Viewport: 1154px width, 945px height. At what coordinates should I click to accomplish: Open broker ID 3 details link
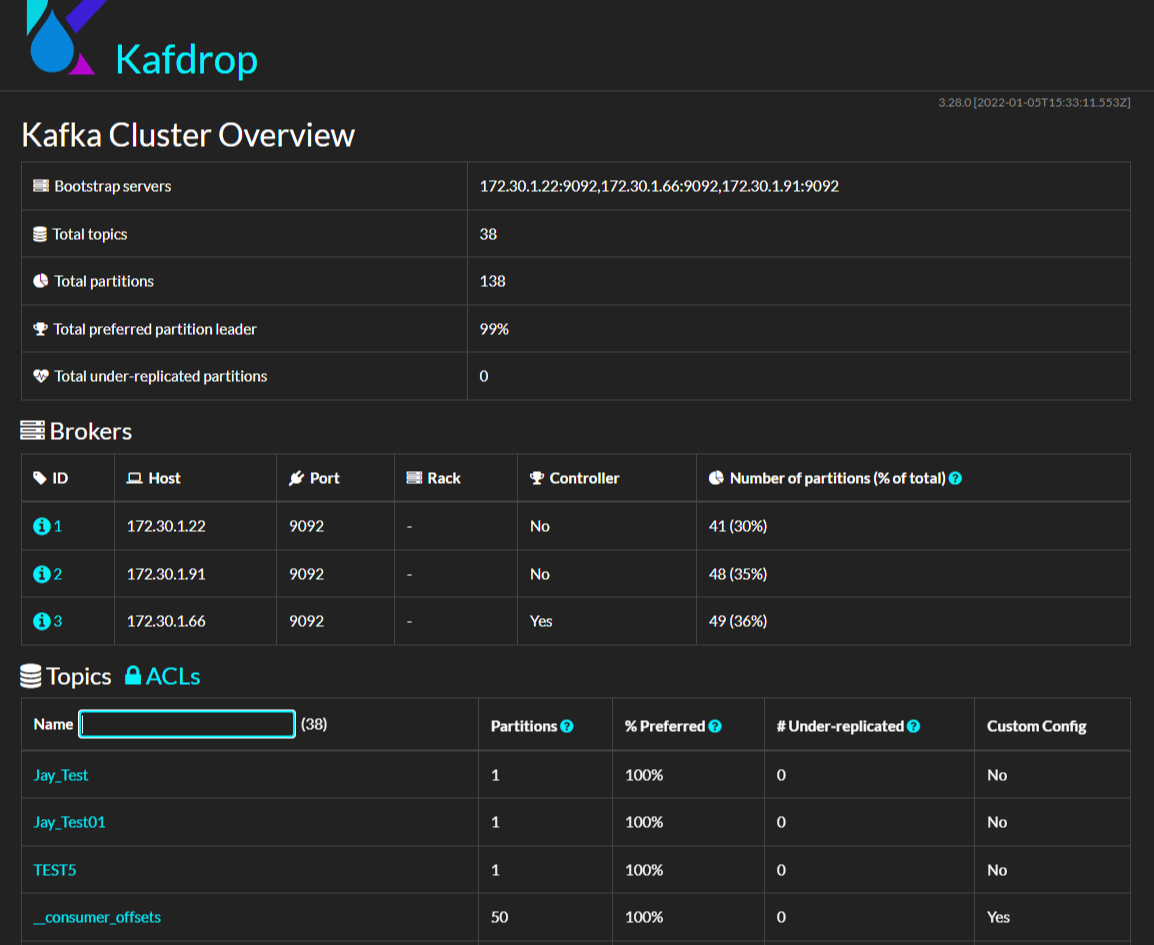click(x=57, y=621)
